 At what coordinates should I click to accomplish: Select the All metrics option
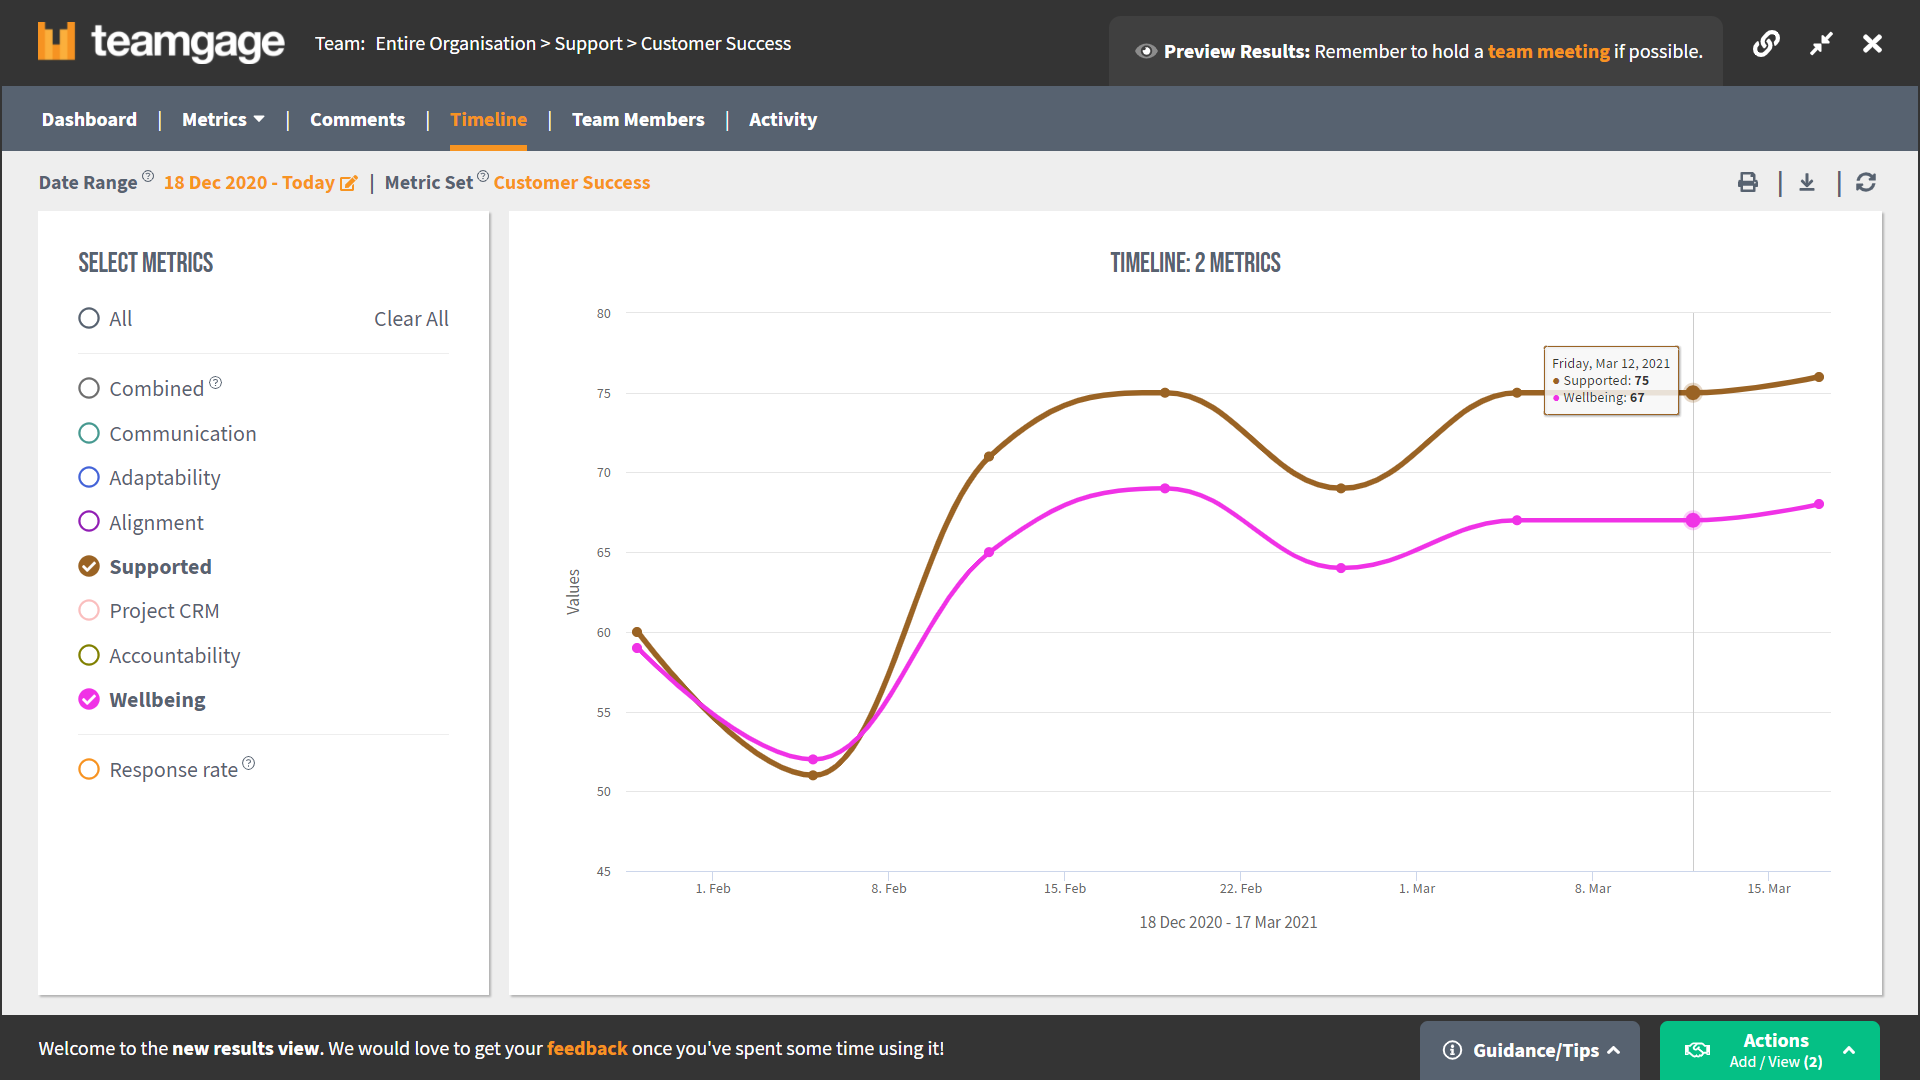click(89, 319)
